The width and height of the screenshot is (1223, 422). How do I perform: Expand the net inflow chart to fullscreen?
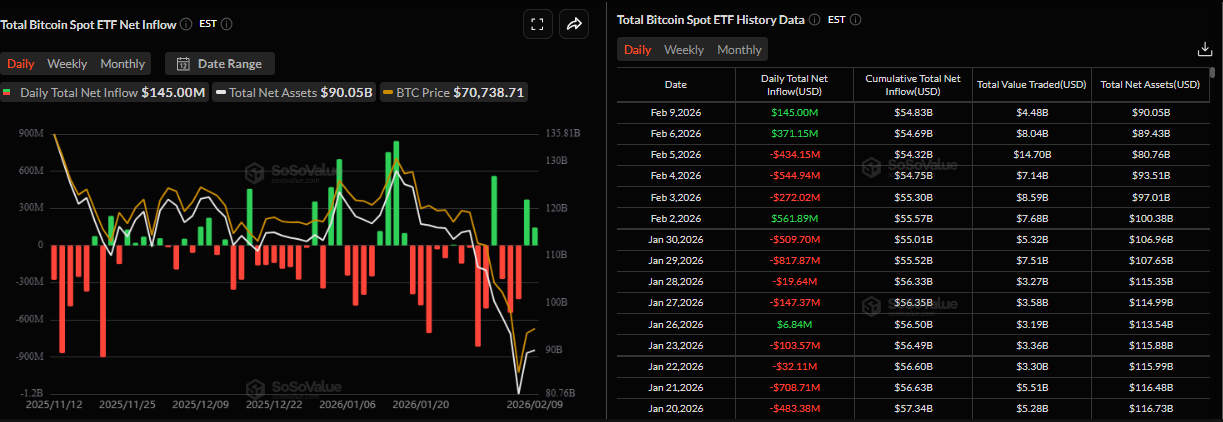point(537,25)
